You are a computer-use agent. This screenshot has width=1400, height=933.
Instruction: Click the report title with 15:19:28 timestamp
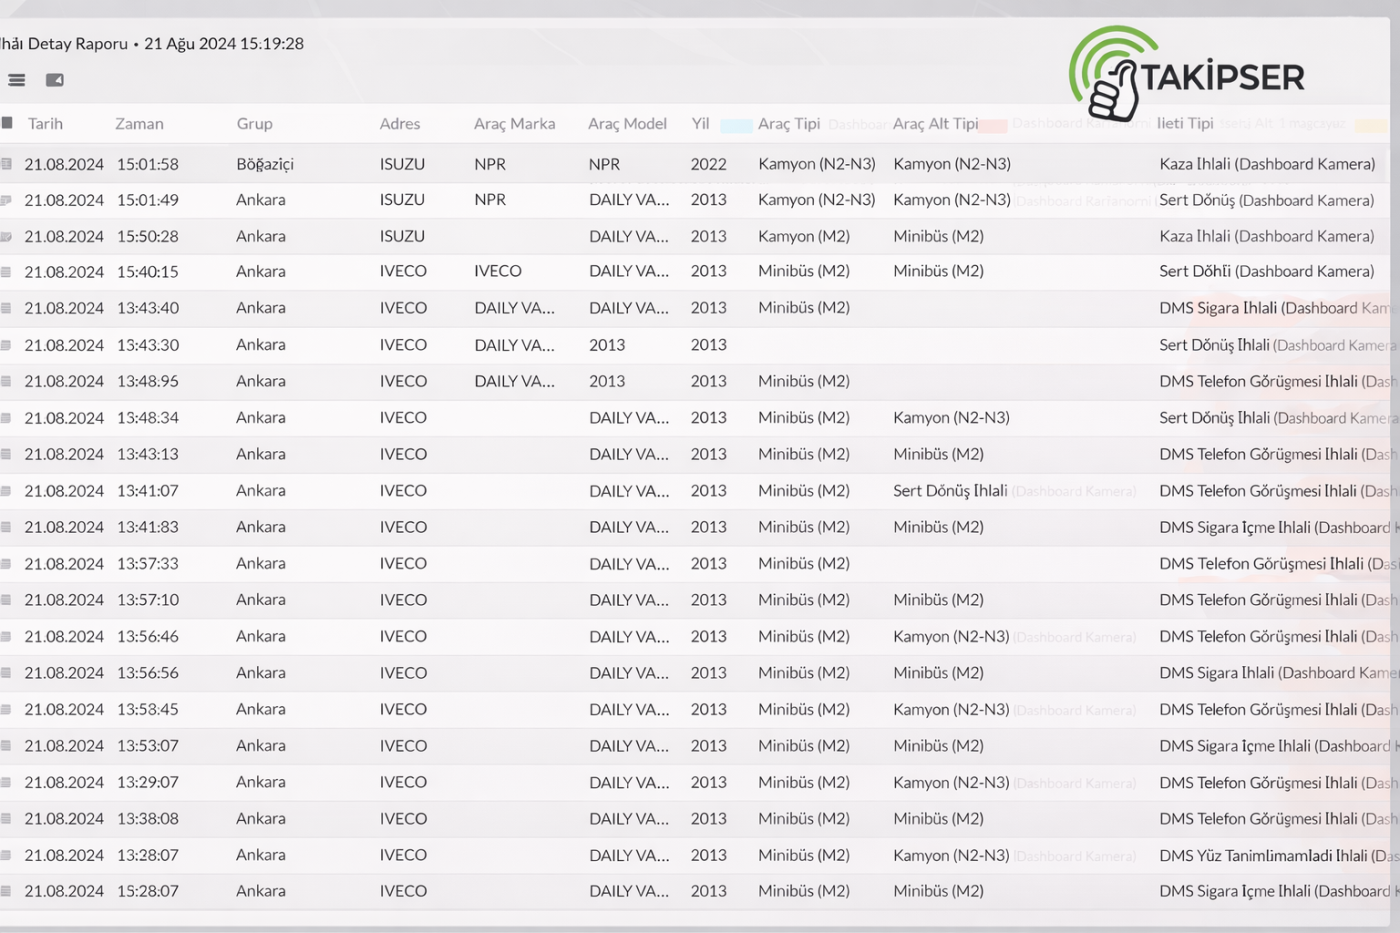click(x=152, y=44)
